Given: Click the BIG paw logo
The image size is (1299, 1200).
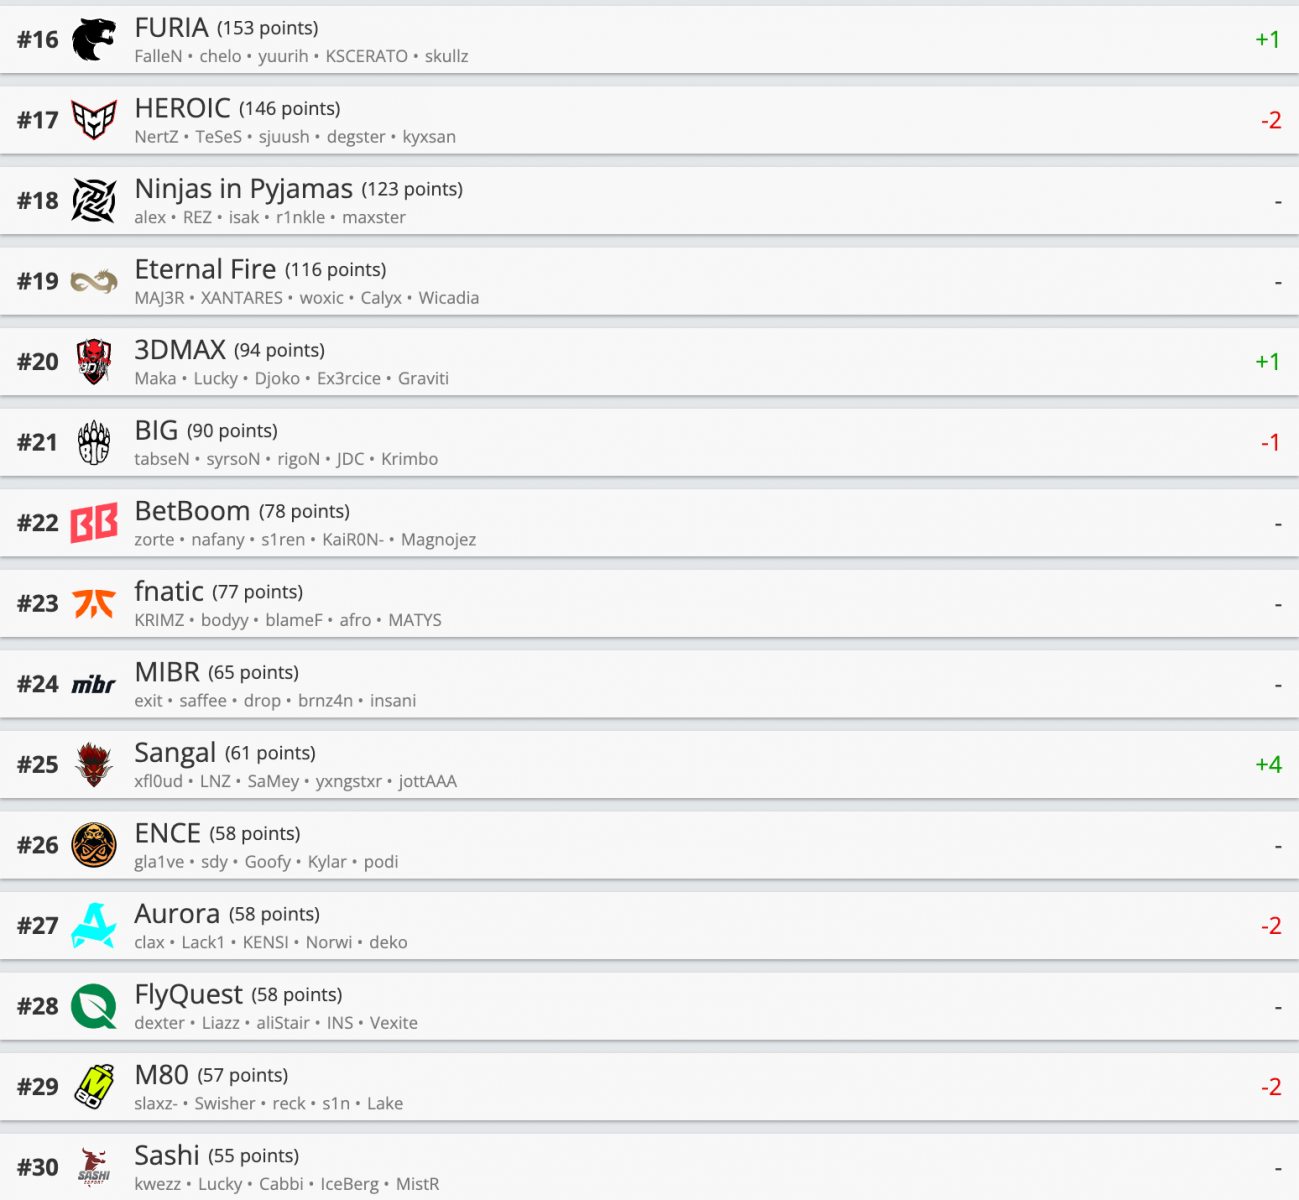Looking at the screenshot, I should coord(94,443).
